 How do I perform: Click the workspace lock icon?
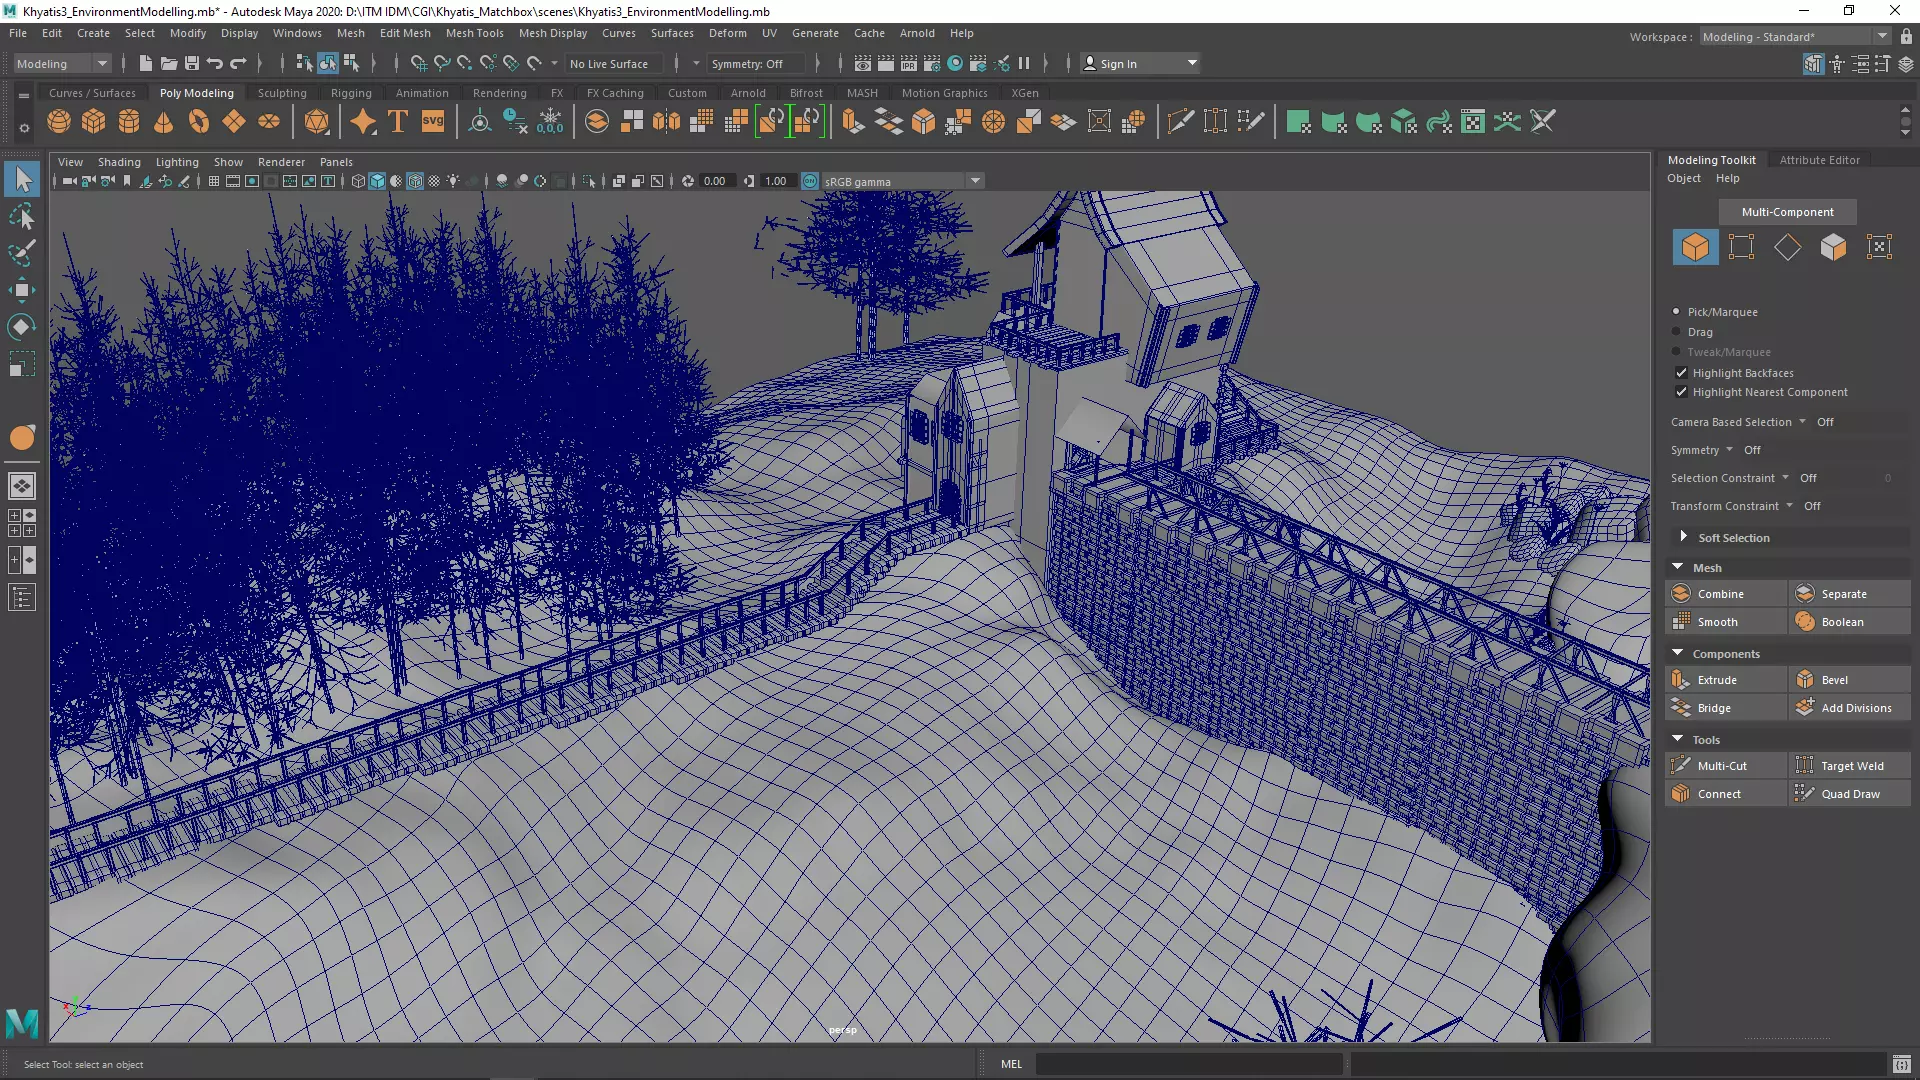coord(1906,37)
